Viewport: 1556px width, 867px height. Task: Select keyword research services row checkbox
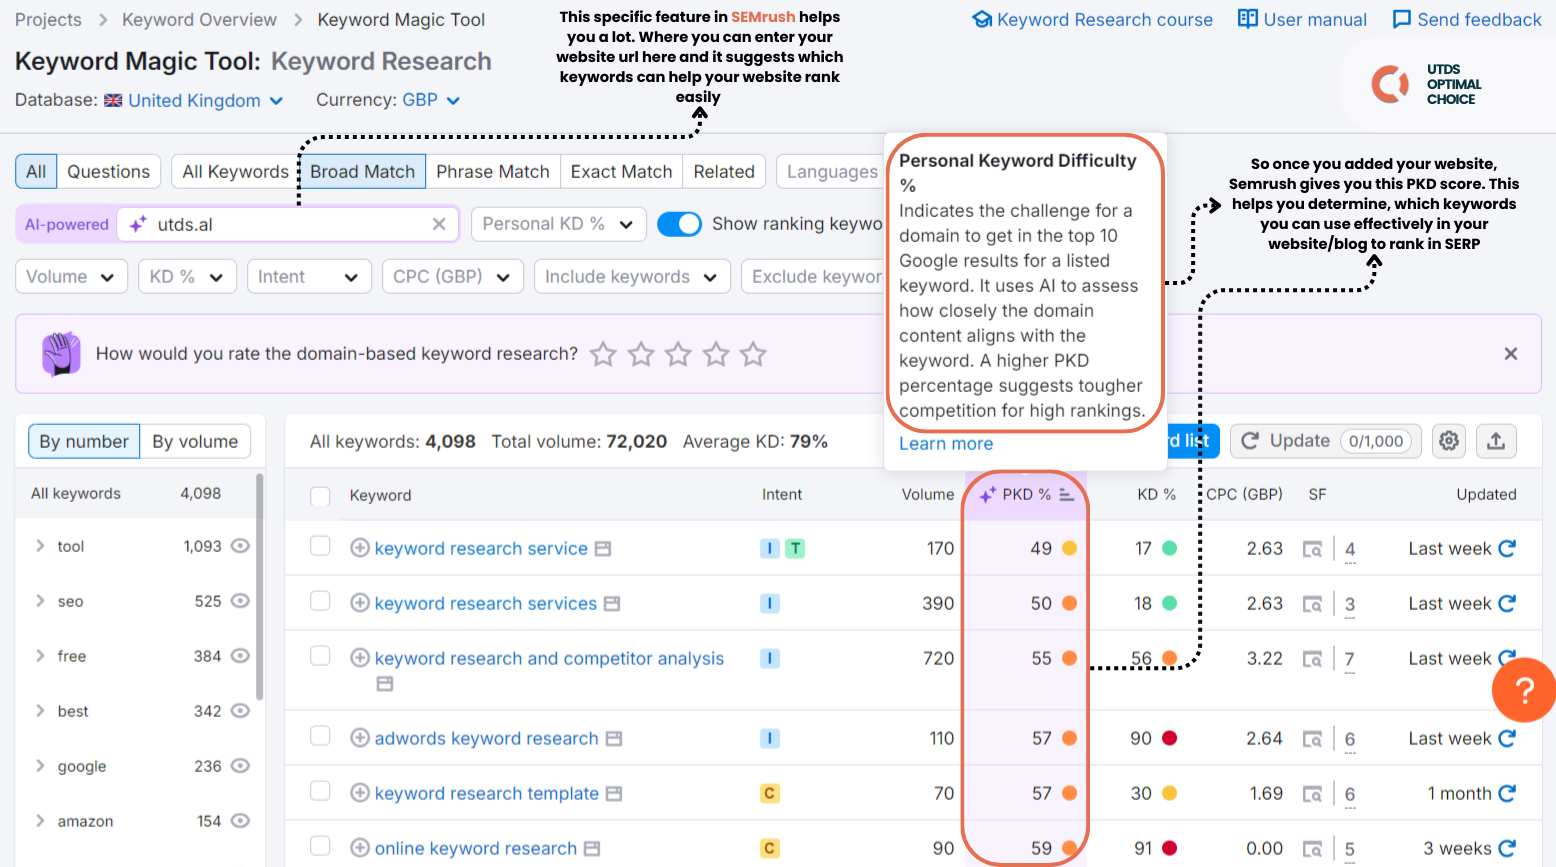tap(320, 601)
